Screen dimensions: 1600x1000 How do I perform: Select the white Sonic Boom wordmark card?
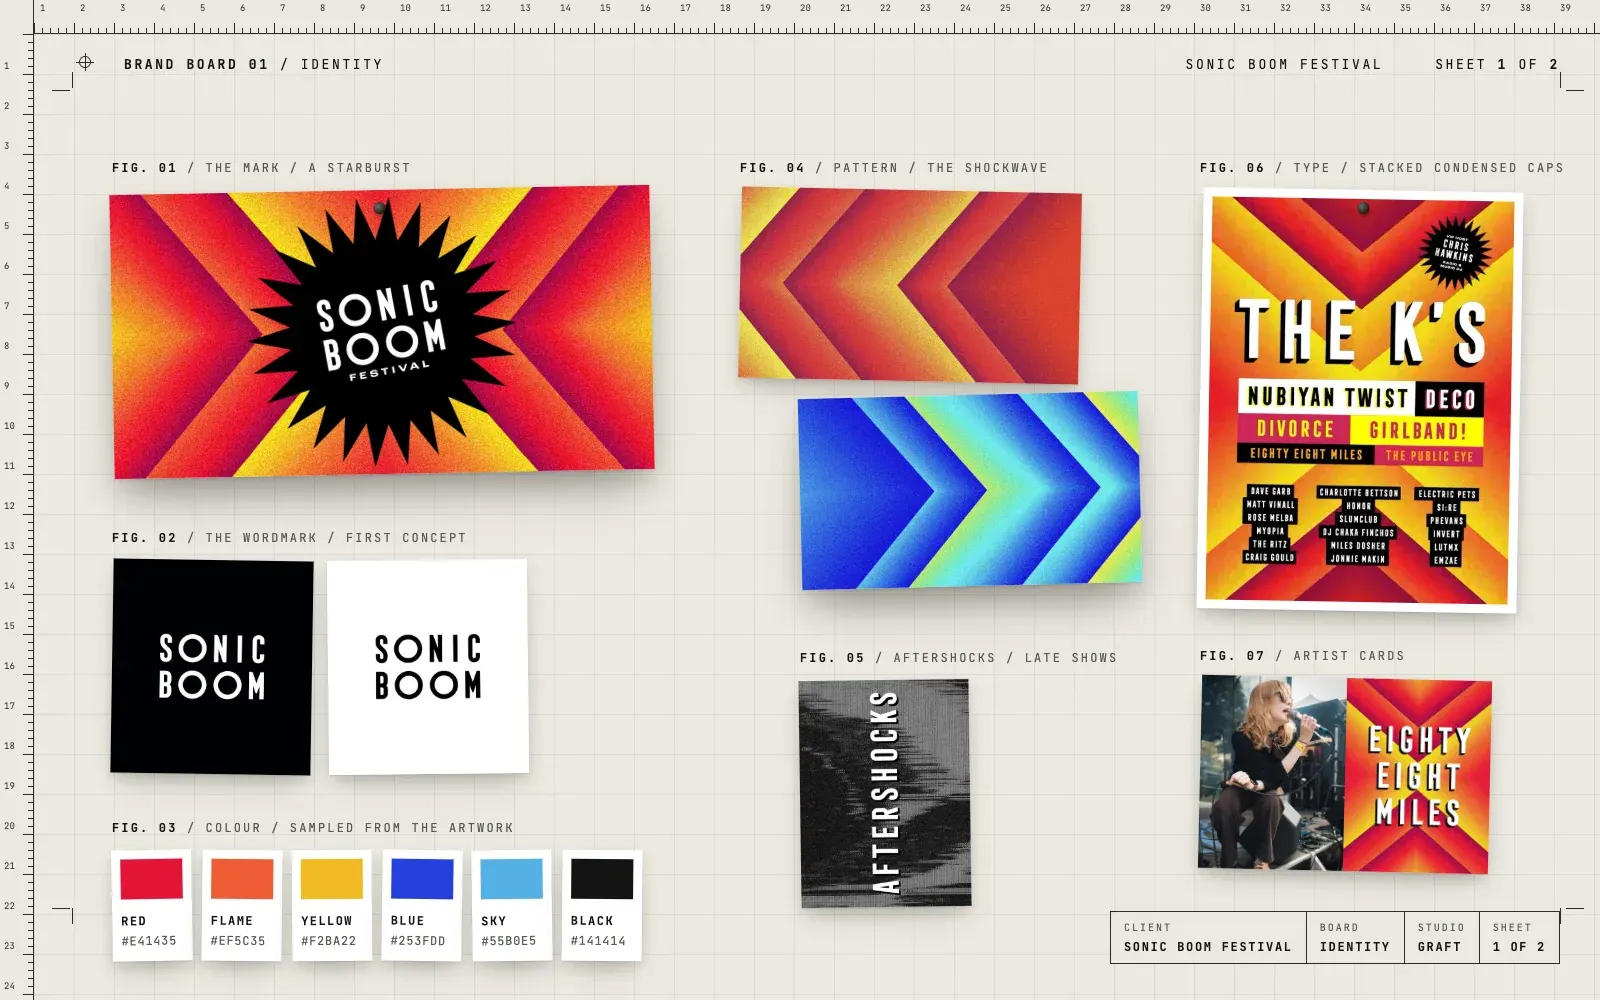[x=428, y=666]
